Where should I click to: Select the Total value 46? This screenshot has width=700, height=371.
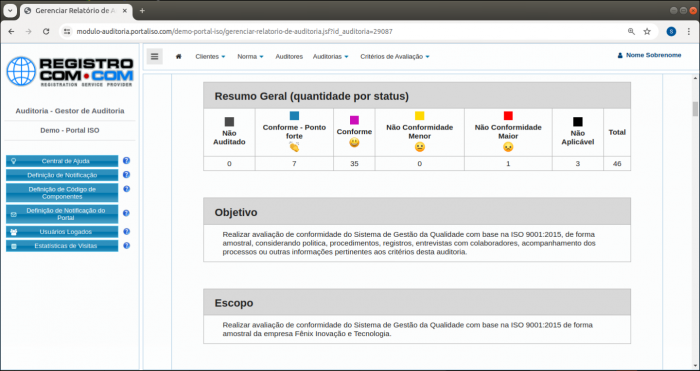pos(617,164)
